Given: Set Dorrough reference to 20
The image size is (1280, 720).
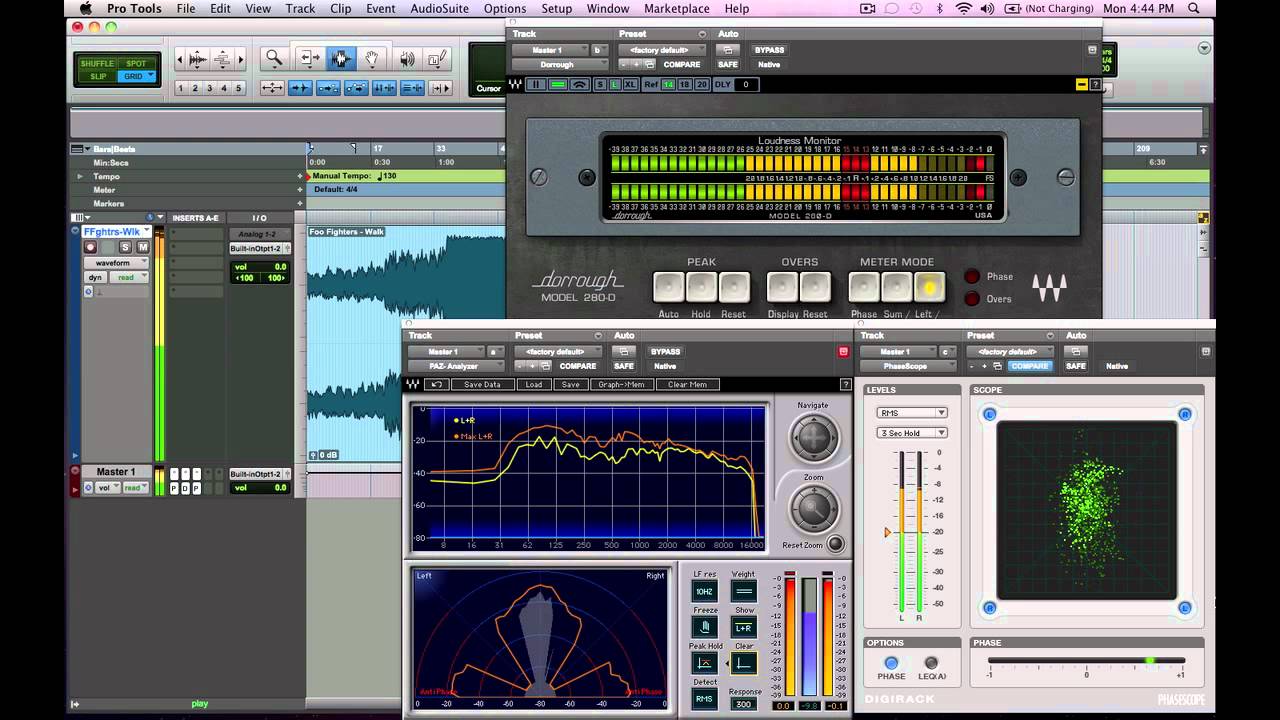Looking at the screenshot, I should click(701, 85).
